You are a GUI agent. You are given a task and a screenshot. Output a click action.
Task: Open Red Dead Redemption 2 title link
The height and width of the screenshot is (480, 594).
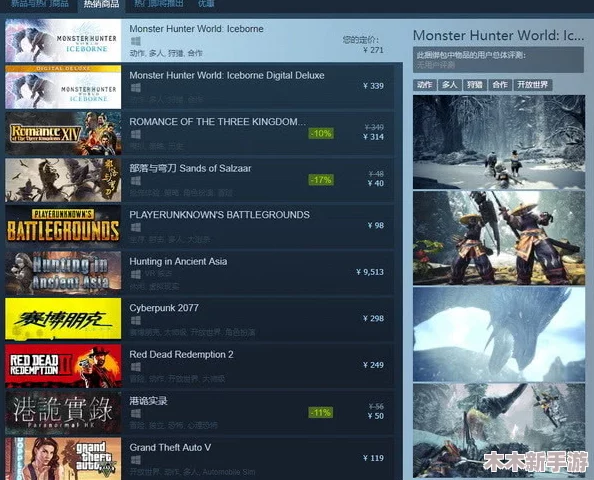181,355
